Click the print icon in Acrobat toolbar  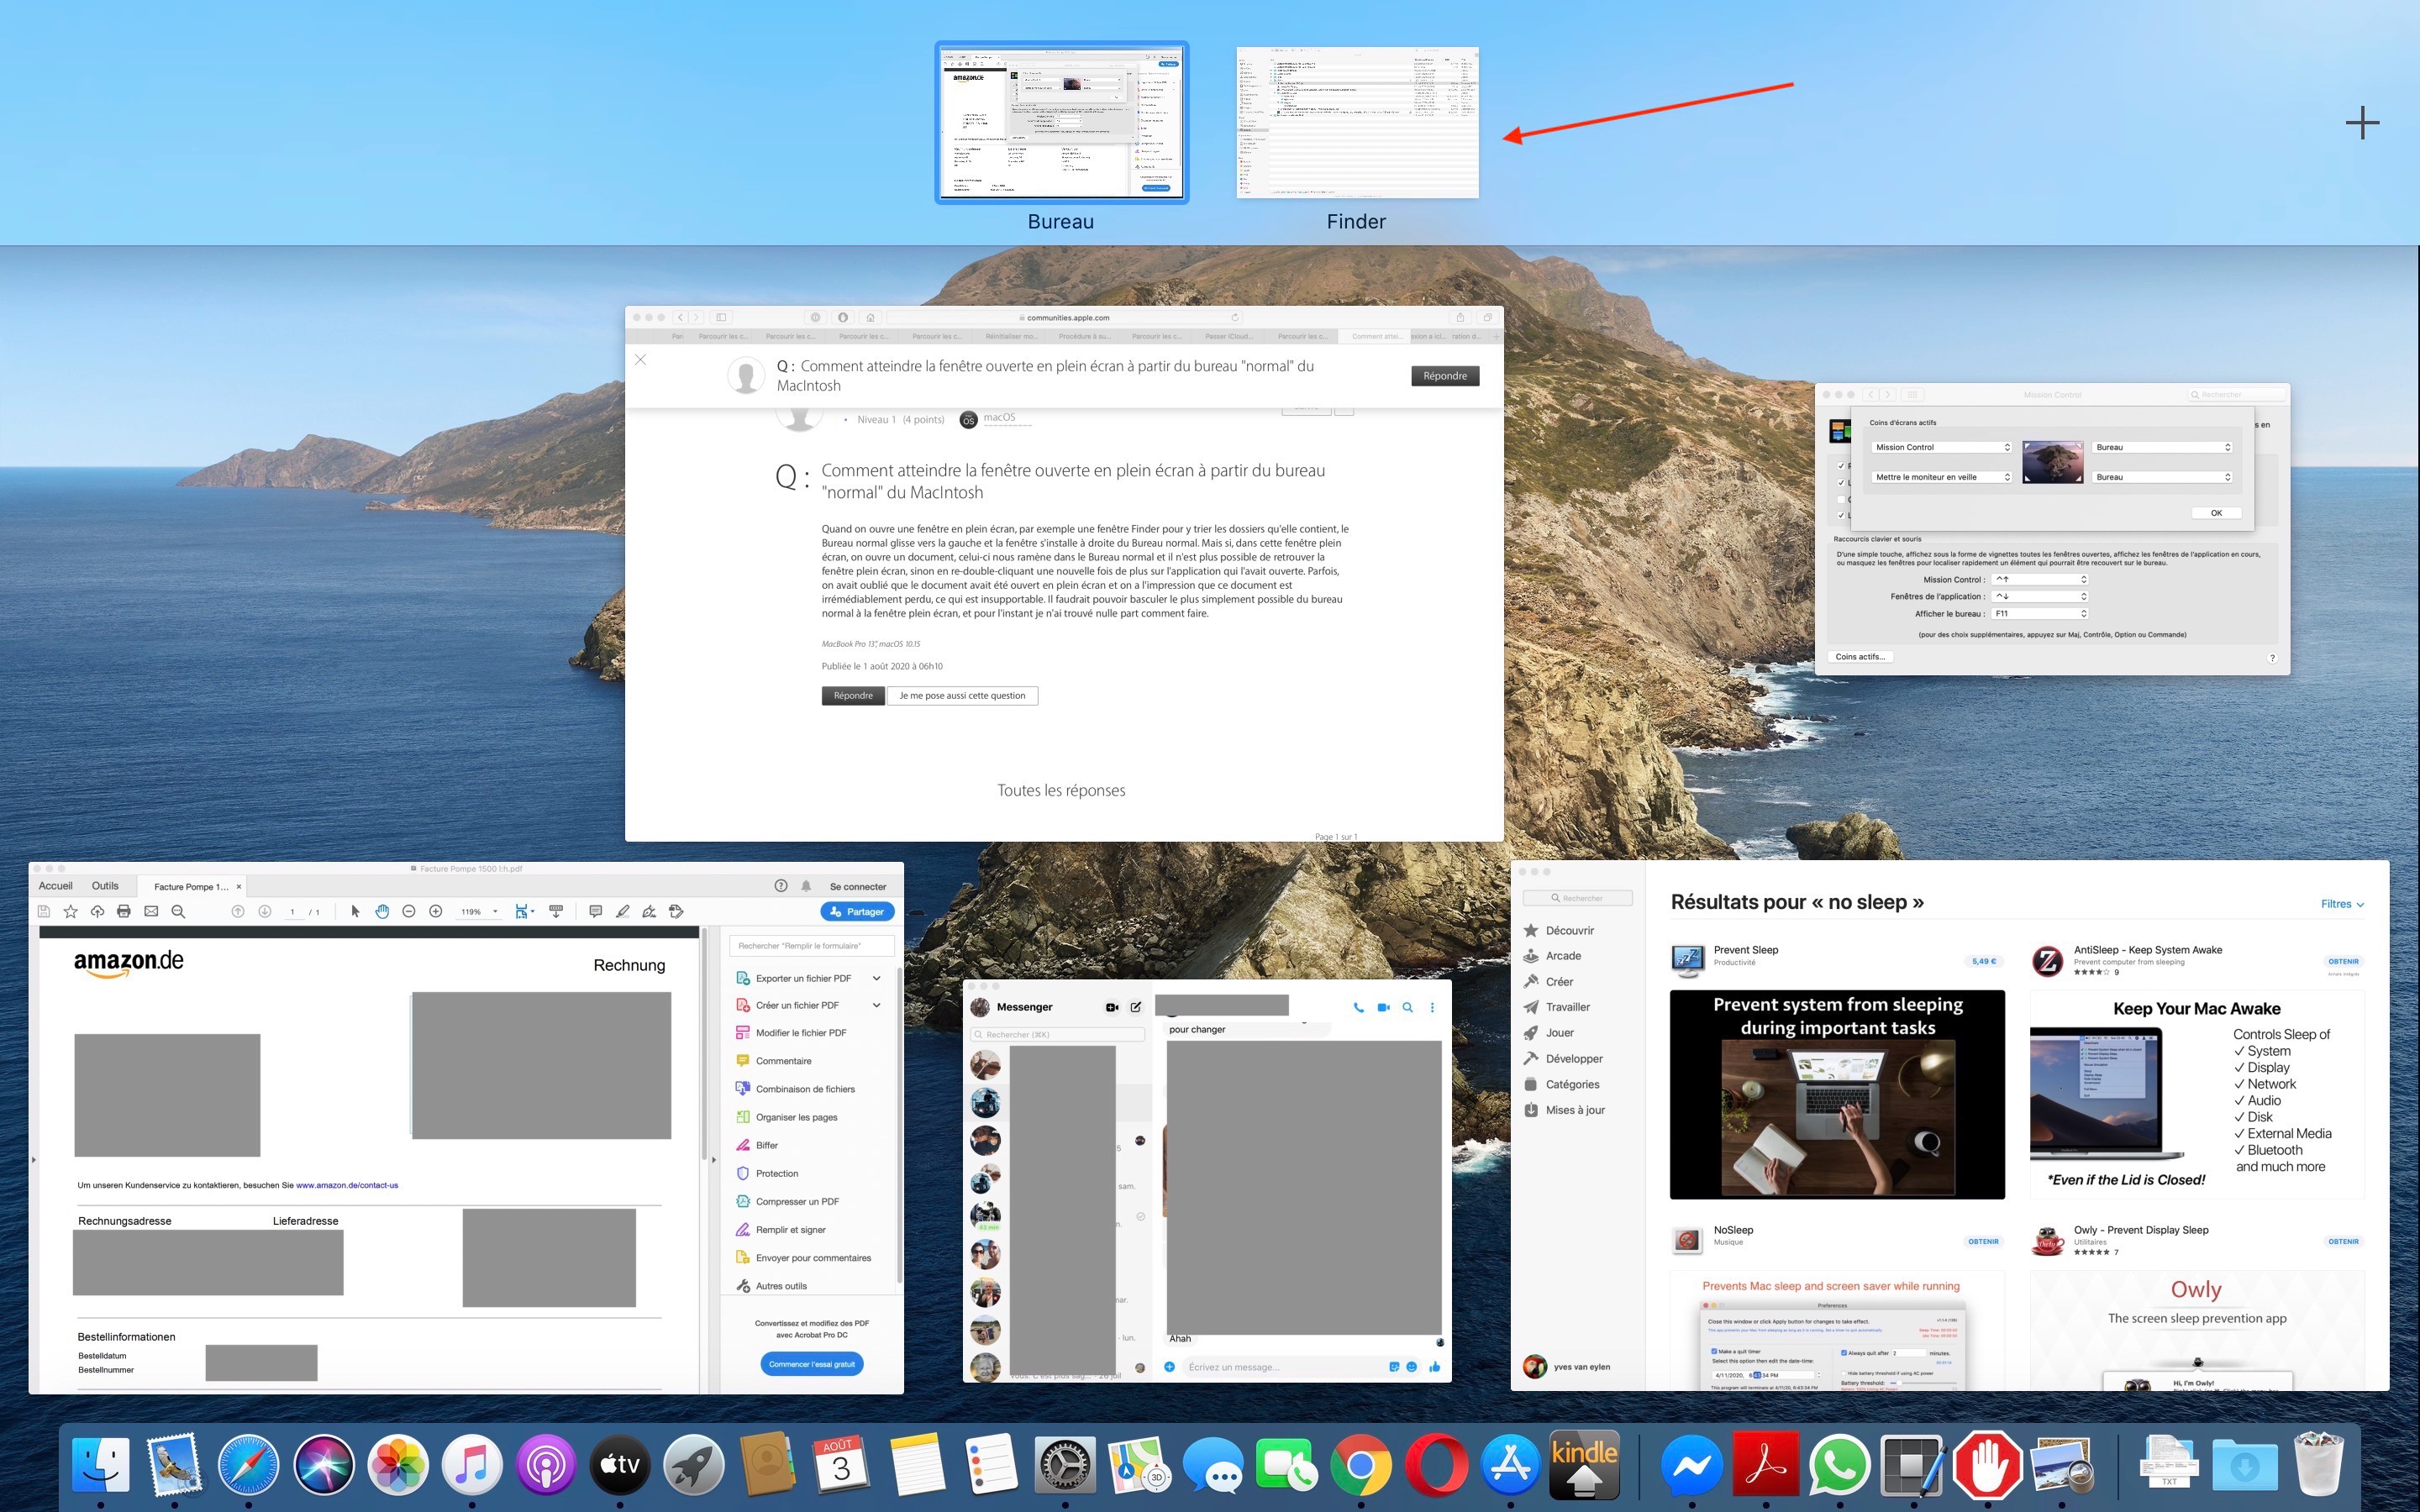(124, 911)
